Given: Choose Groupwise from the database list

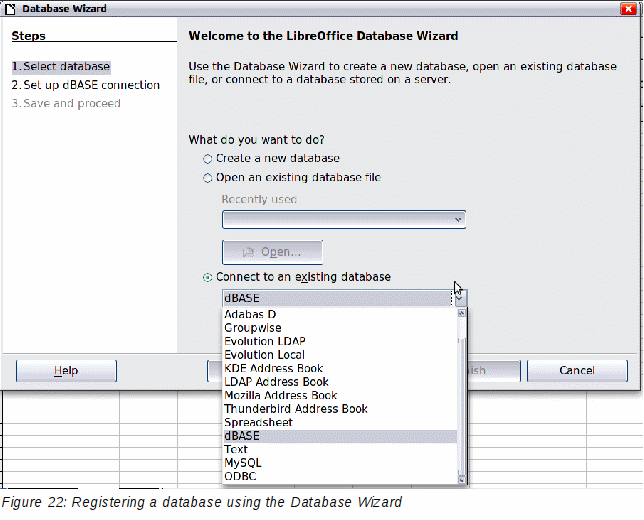Looking at the screenshot, I should pyautogui.click(x=340, y=328).
